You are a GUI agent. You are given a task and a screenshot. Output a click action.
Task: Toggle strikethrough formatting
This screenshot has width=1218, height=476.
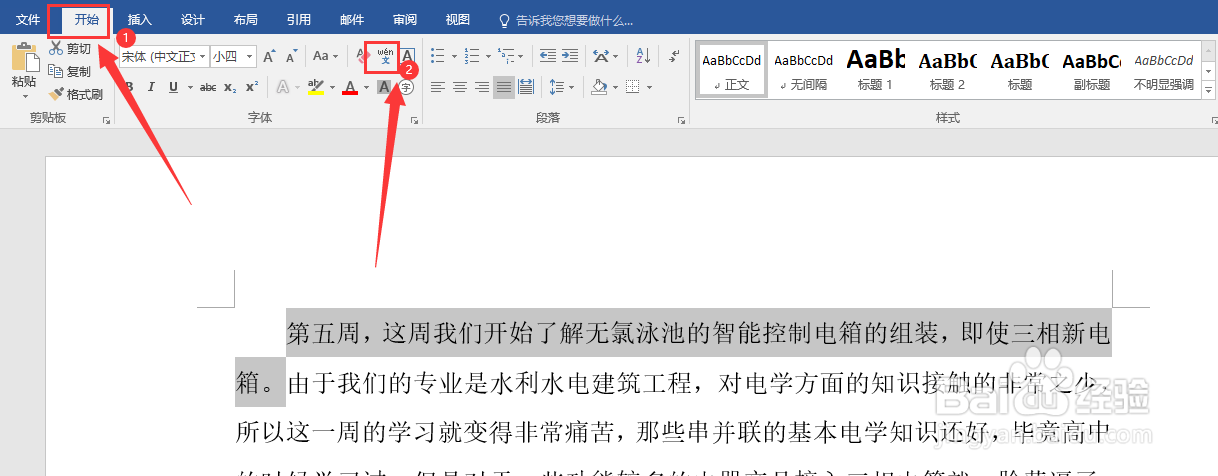(x=208, y=87)
